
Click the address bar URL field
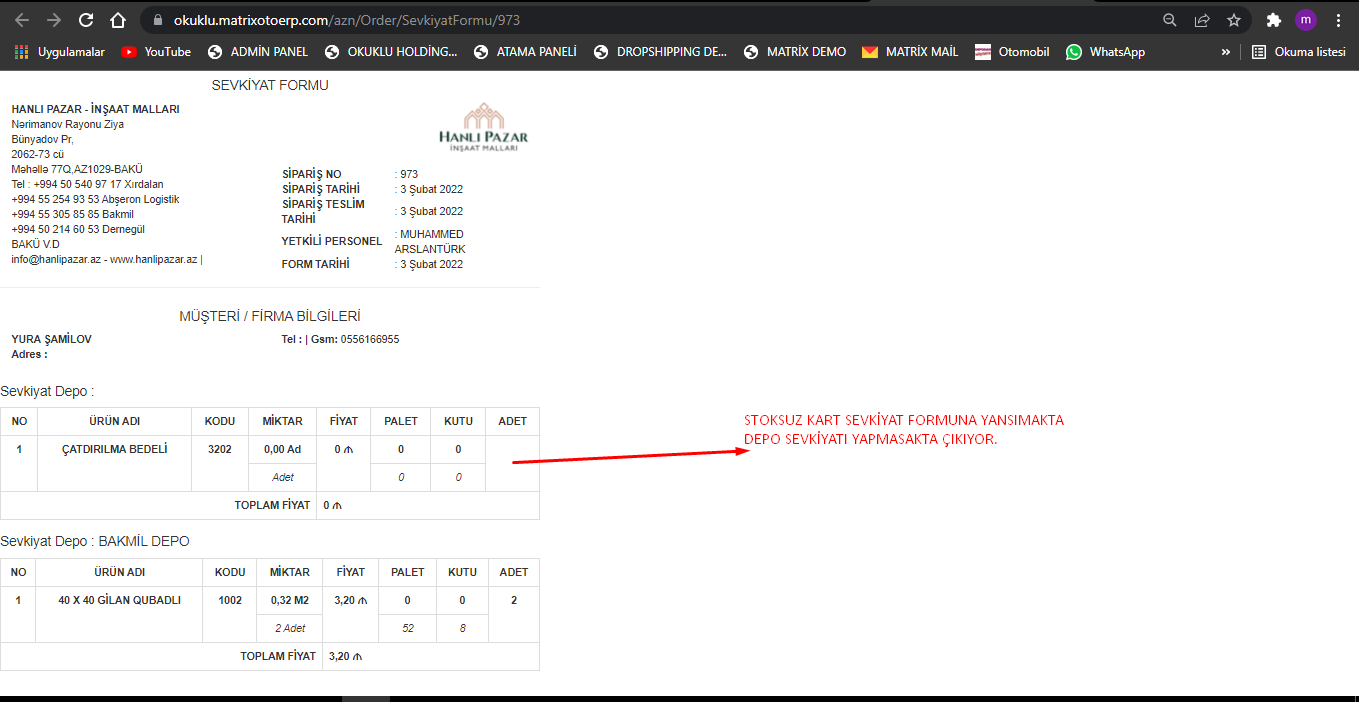pyautogui.click(x=600, y=20)
